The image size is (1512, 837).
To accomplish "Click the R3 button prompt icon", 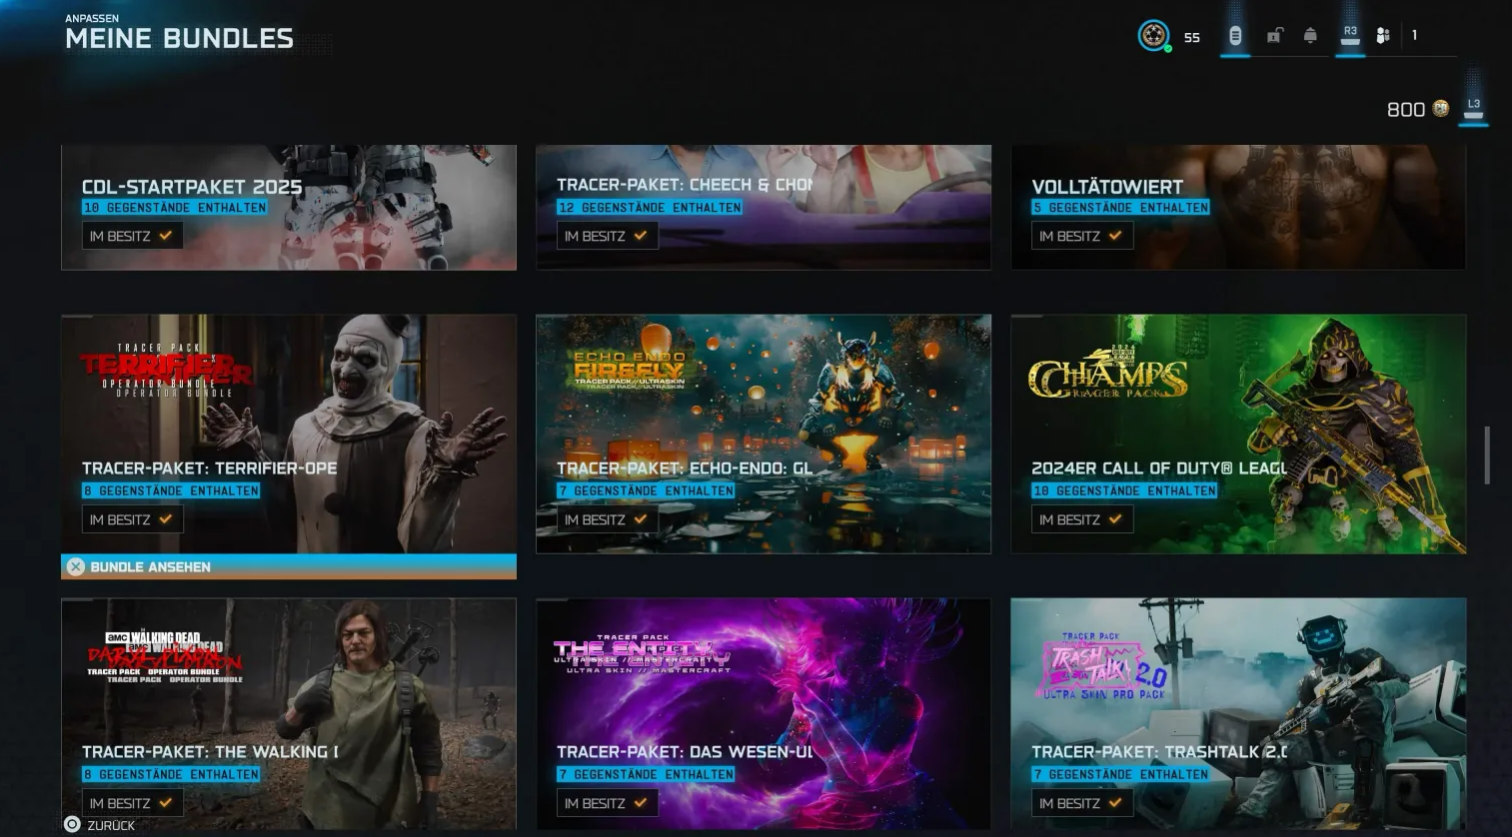I will pos(1350,36).
